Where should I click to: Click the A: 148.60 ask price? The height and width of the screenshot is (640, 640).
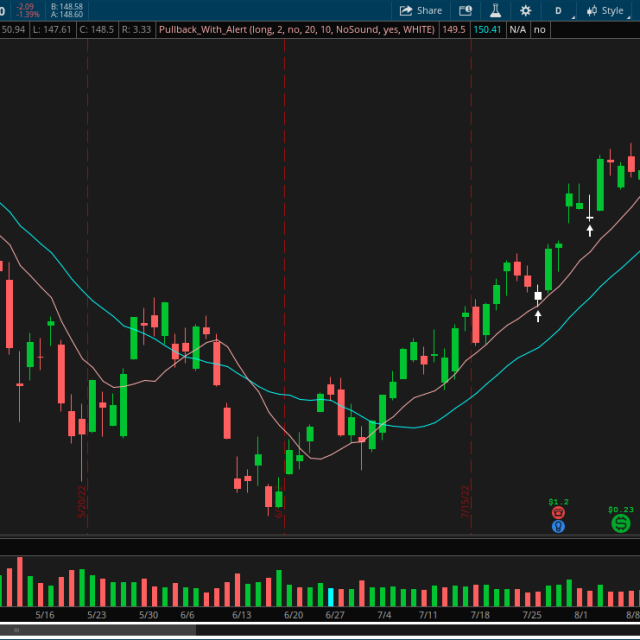pyautogui.click(x=67, y=14)
